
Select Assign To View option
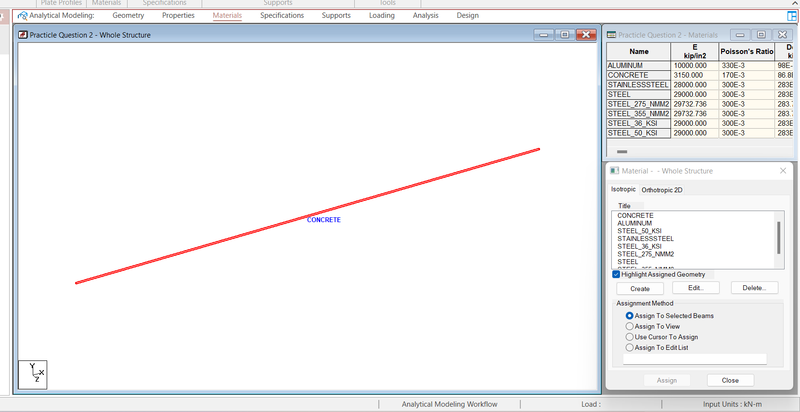(x=629, y=326)
